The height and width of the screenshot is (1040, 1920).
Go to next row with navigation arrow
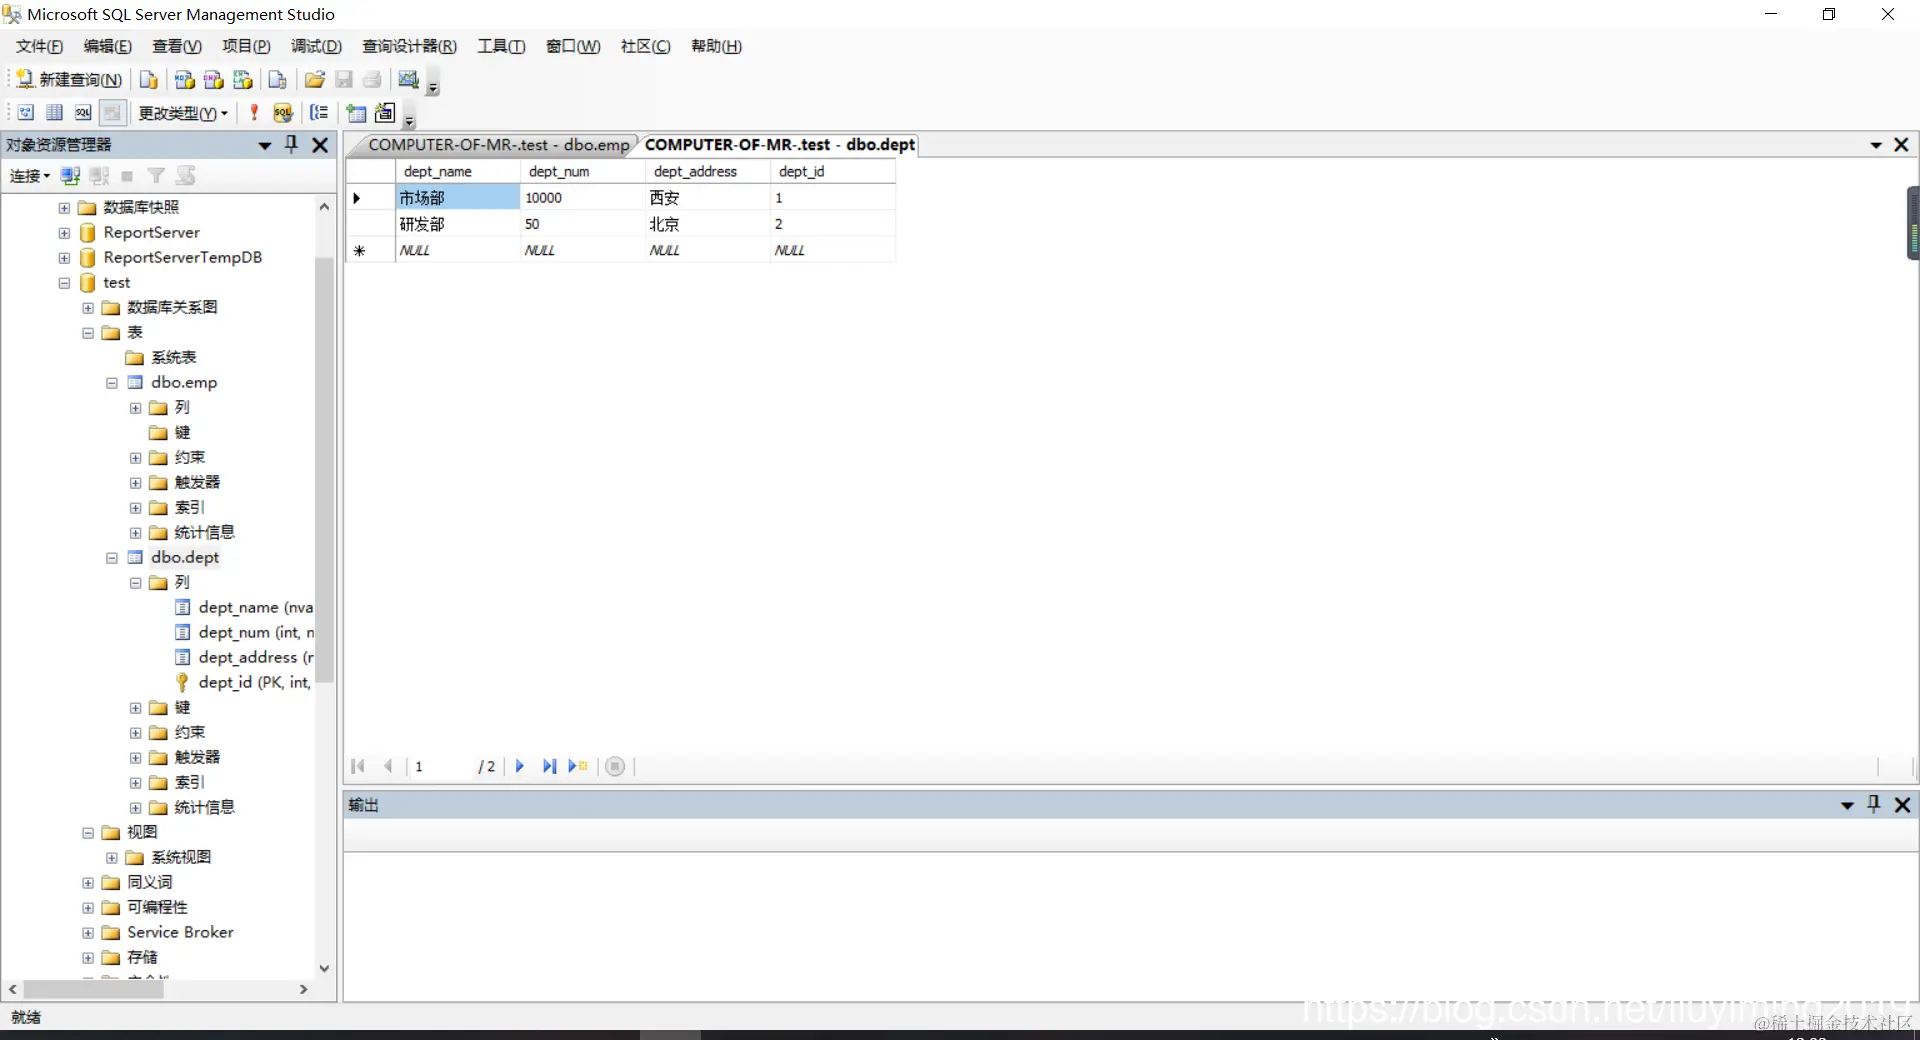[x=519, y=766]
